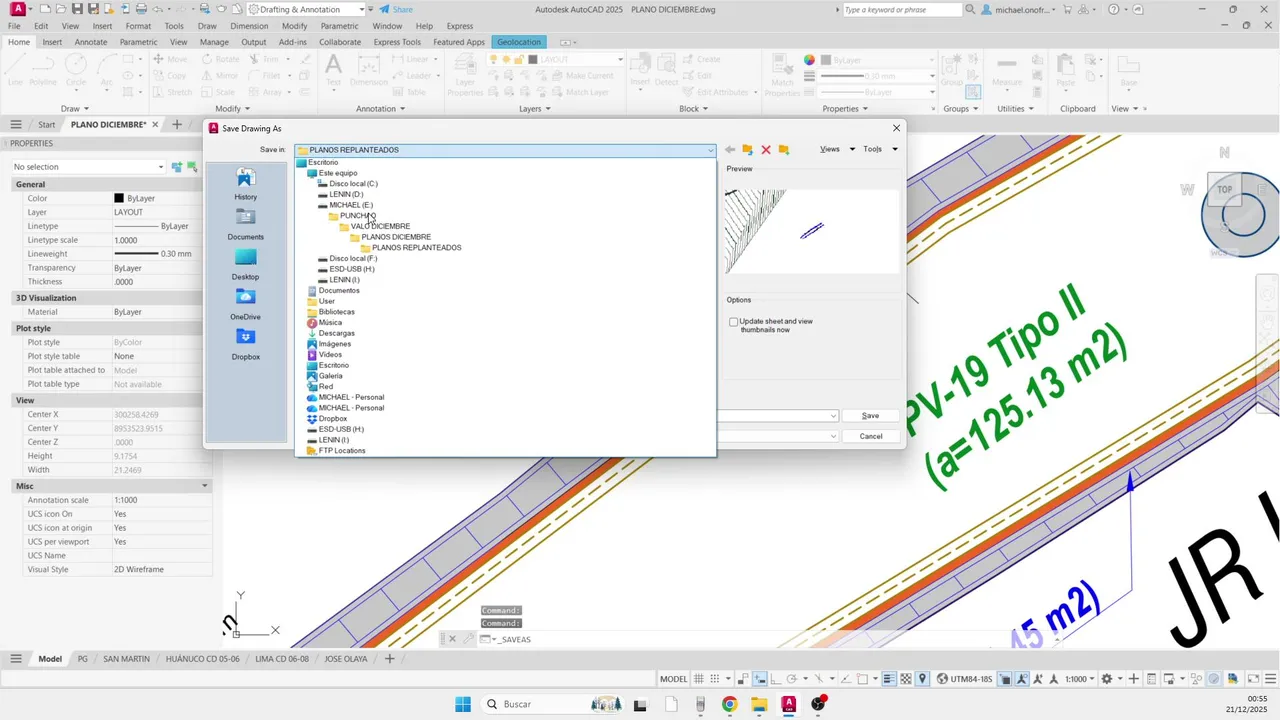The height and width of the screenshot is (720, 1280).
Task: Click the AutoCAD icon in the taskbar
Action: click(789, 704)
